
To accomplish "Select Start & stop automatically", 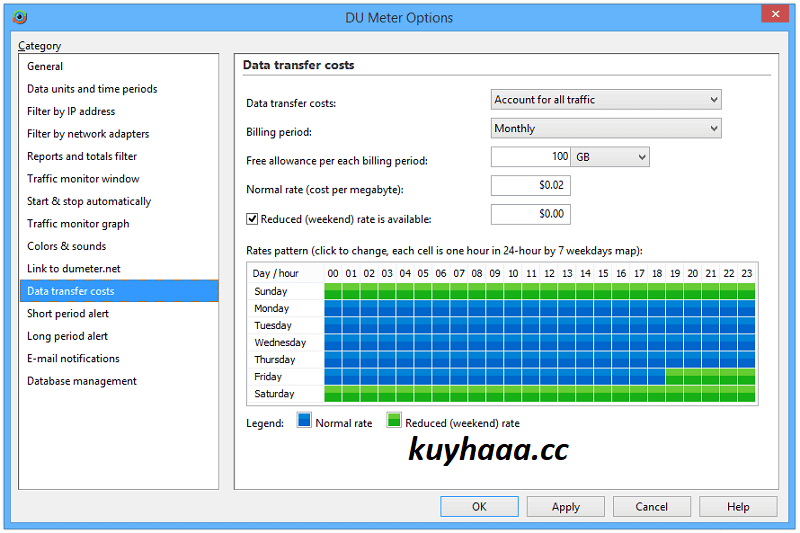I will [118, 201].
